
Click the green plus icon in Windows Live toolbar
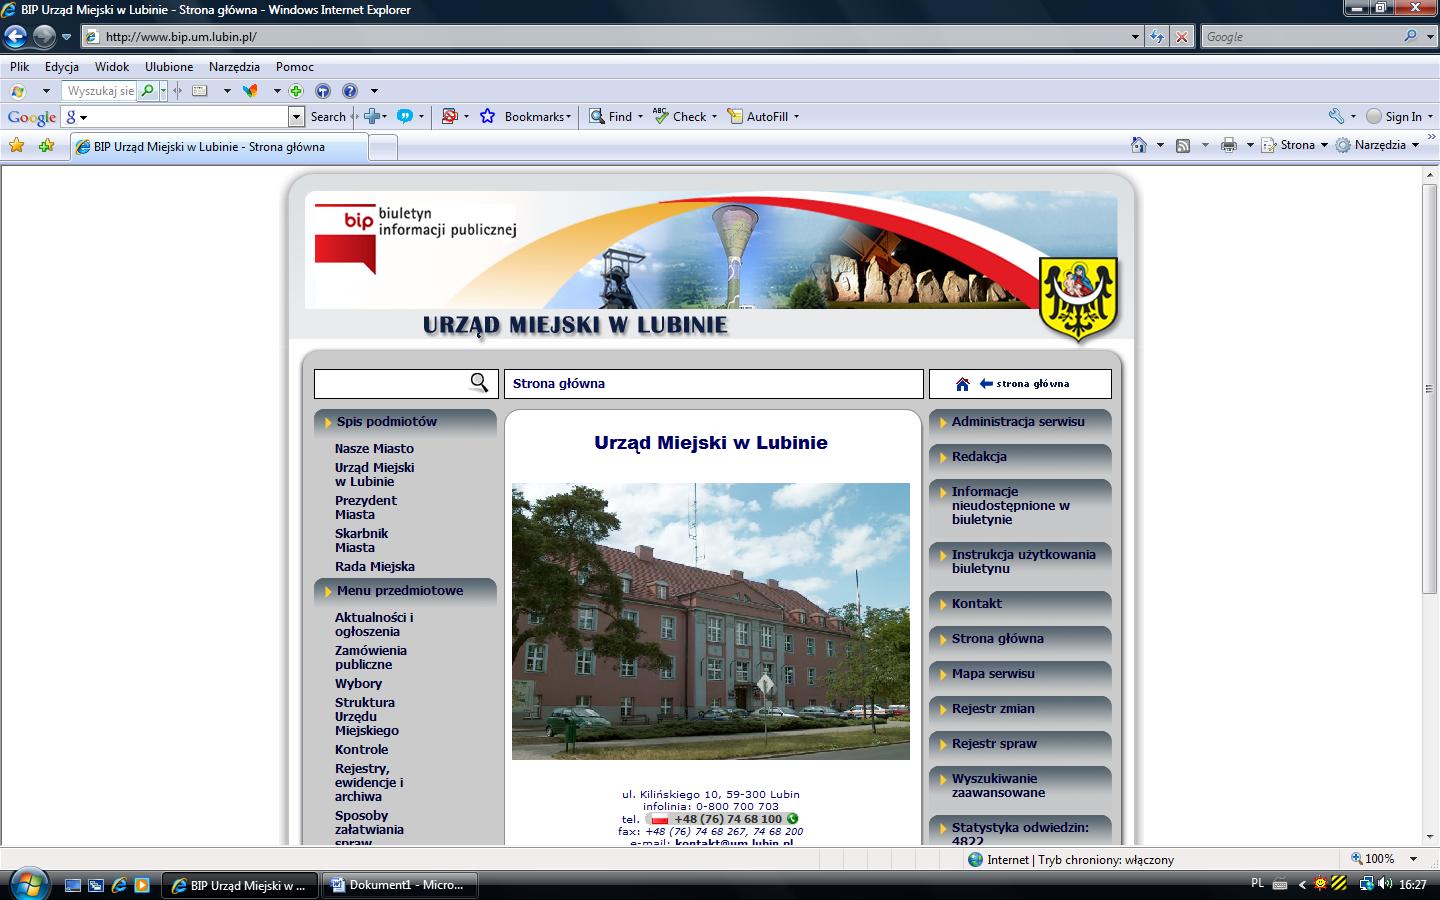click(296, 91)
